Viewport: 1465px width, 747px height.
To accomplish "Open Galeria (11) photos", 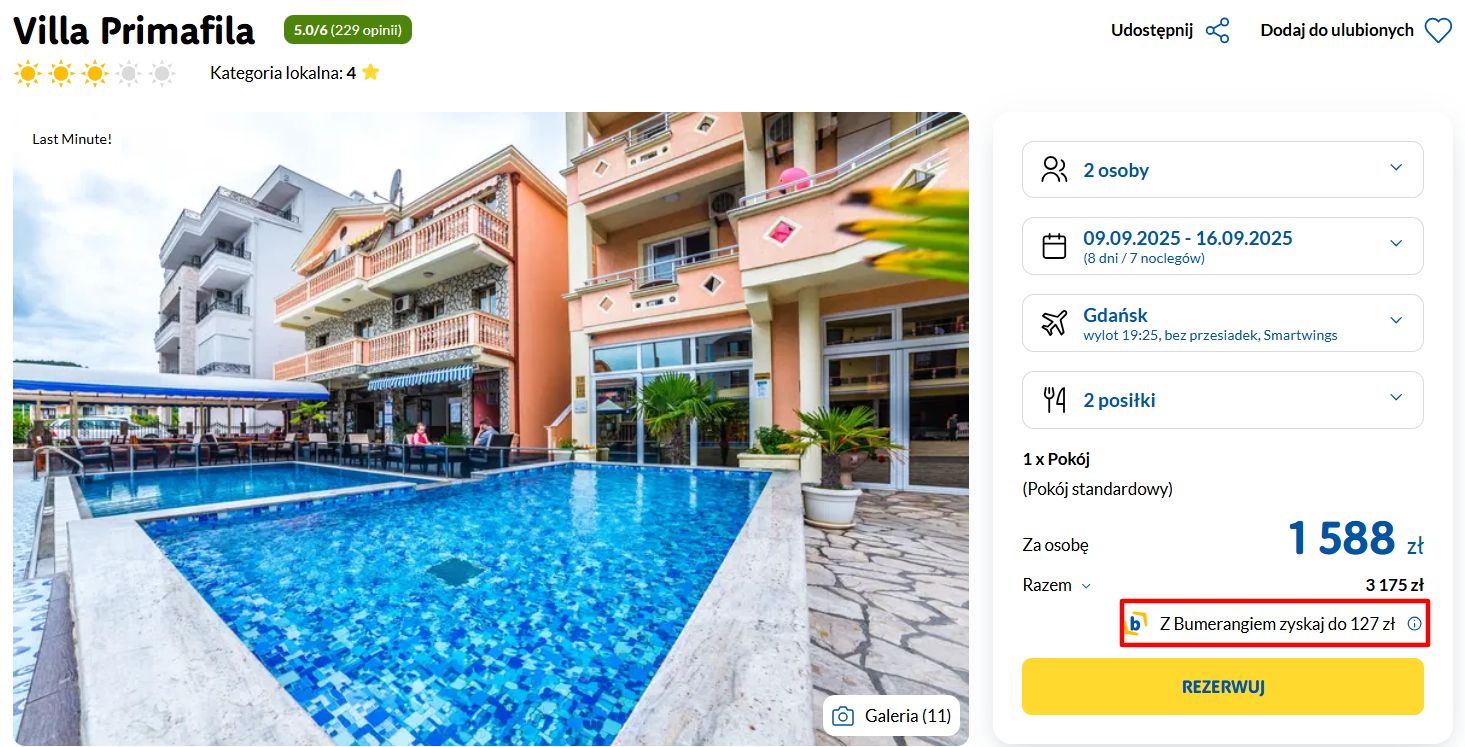I will [x=891, y=716].
